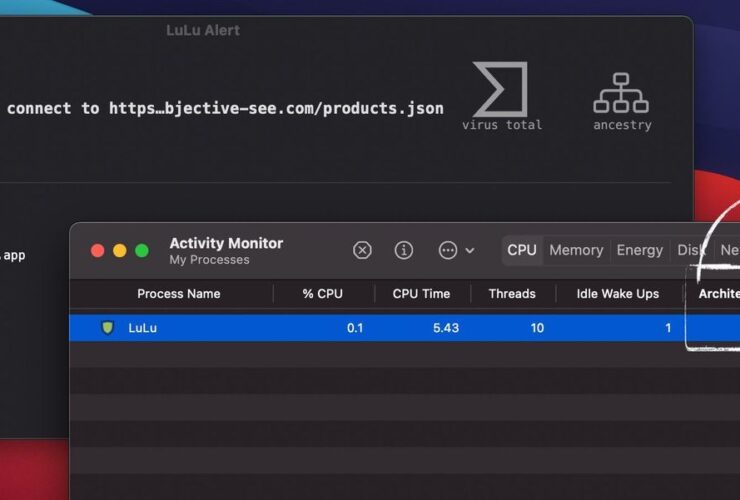Screen dimensions: 740x500
Task: Click the LuLu shield icon in list
Action: [108, 328]
